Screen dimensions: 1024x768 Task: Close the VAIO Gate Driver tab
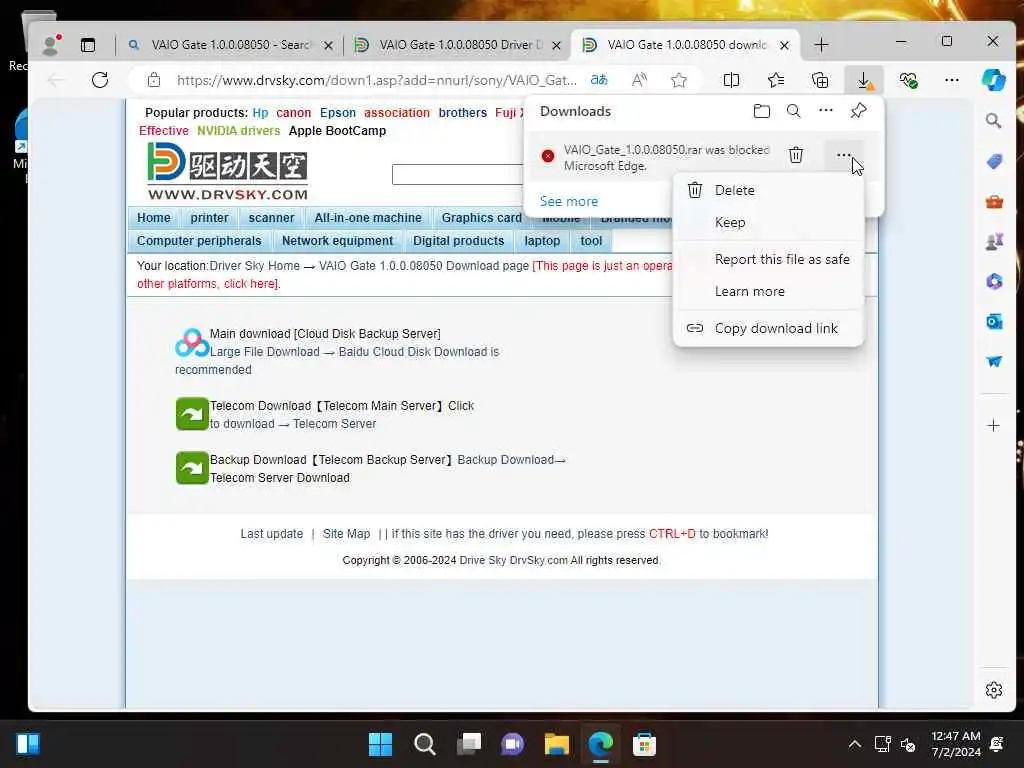click(x=556, y=45)
